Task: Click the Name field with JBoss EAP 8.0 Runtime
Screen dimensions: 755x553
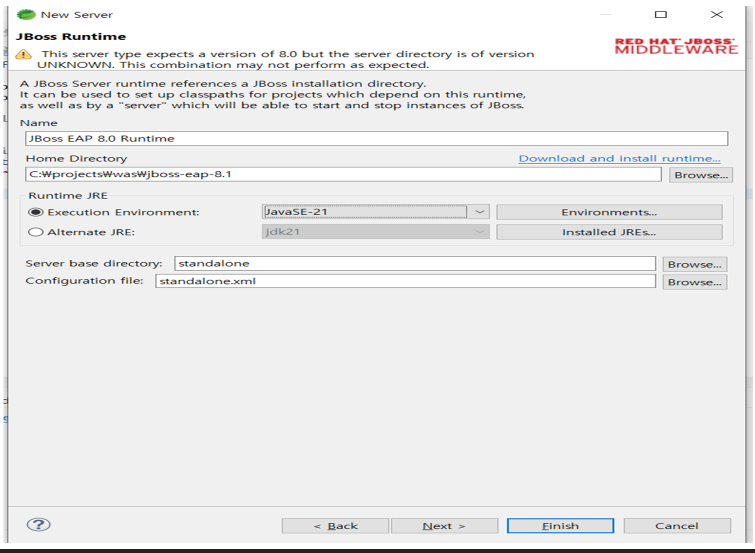Action: (377, 139)
